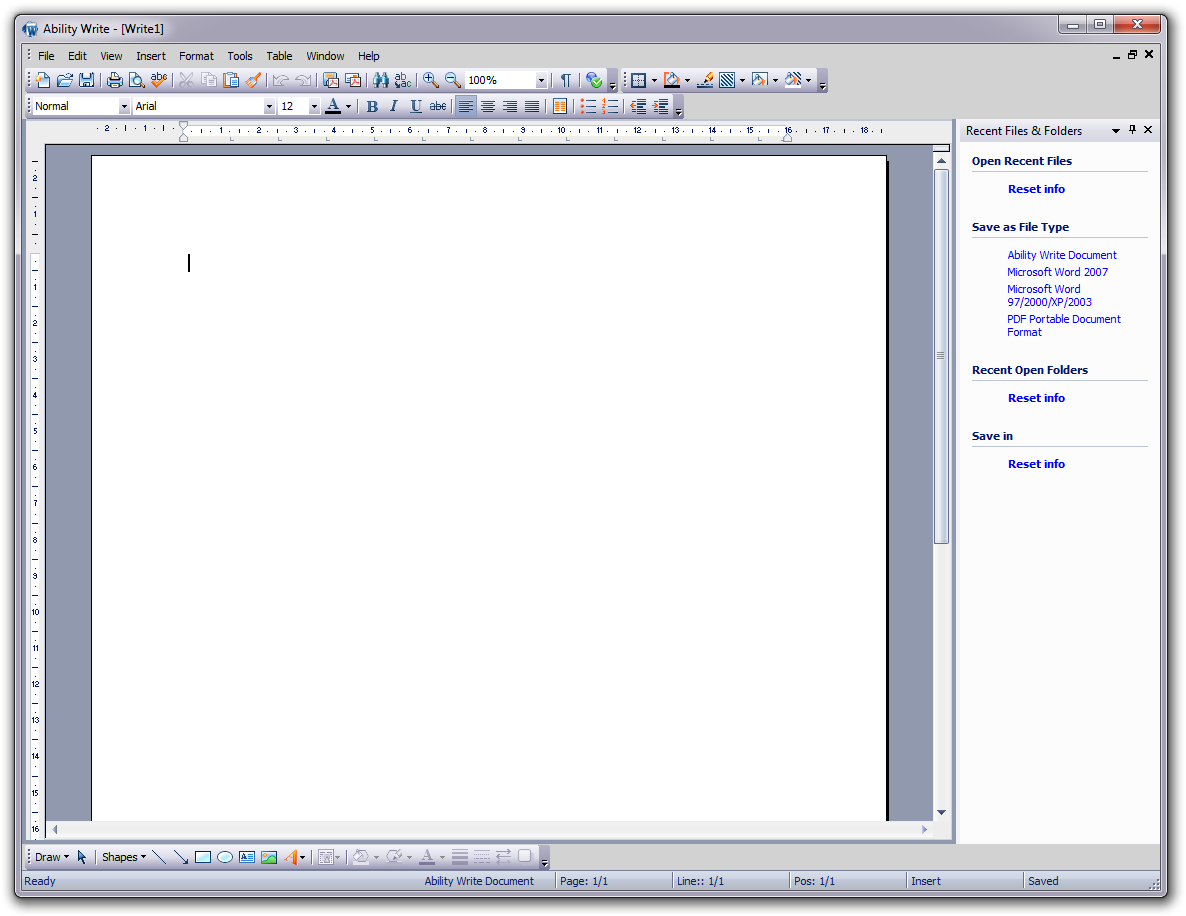Image resolution: width=1186 pixels, height=916 pixels.
Task: Open Find with the binoculars icon
Action: [x=381, y=80]
